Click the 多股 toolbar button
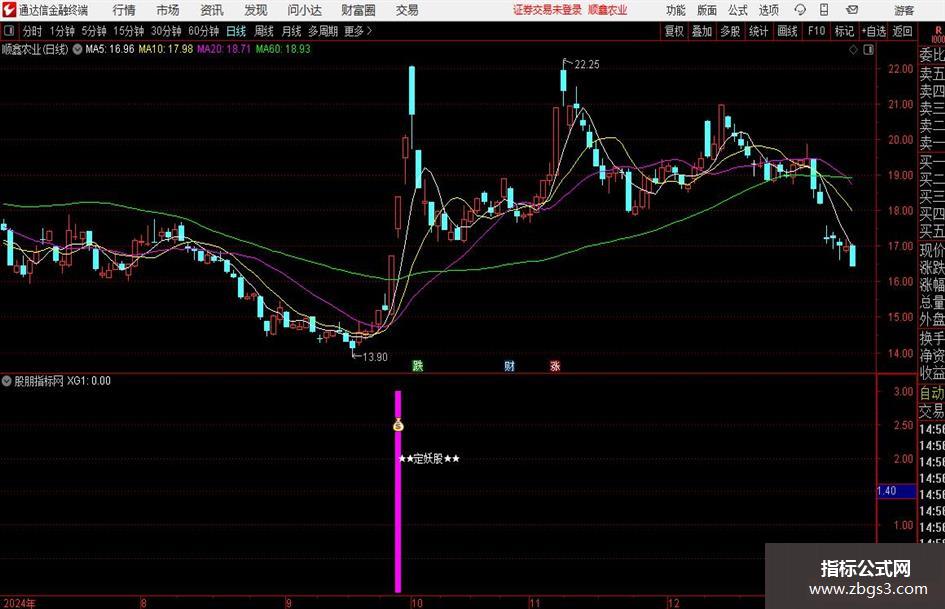 [x=730, y=31]
